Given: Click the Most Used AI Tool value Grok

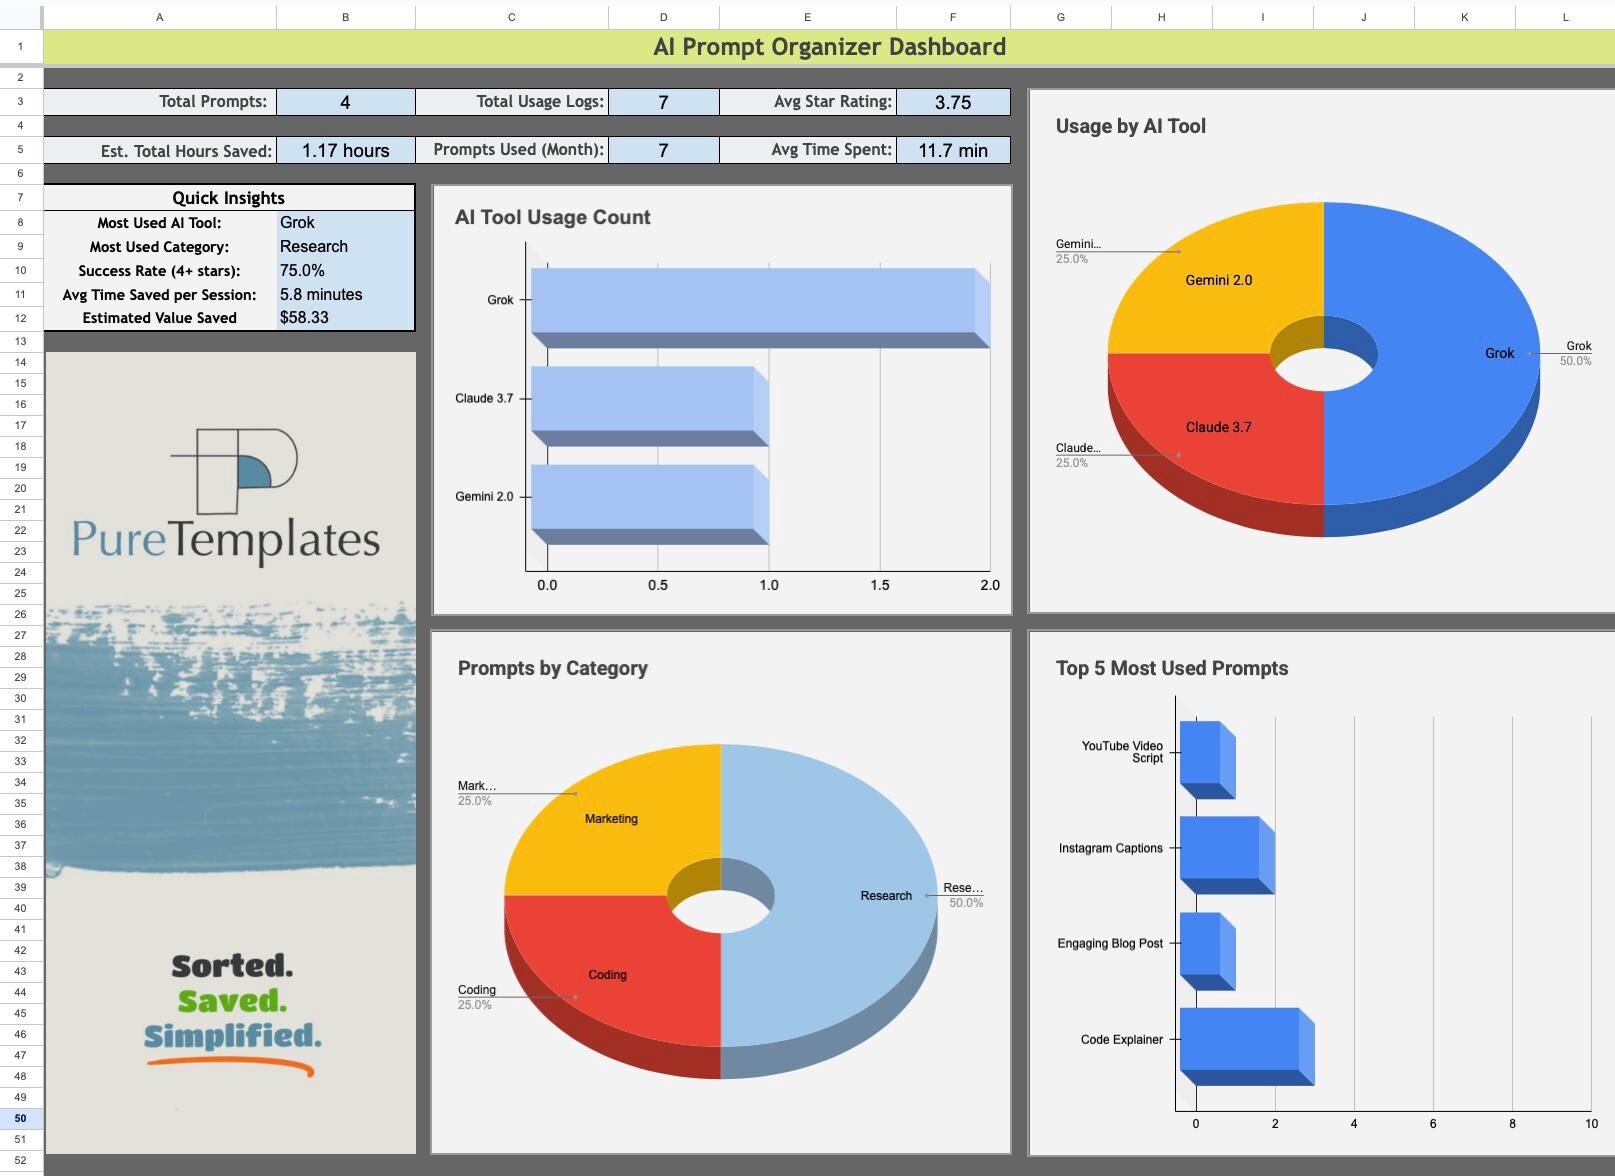Looking at the screenshot, I should click(345, 222).
